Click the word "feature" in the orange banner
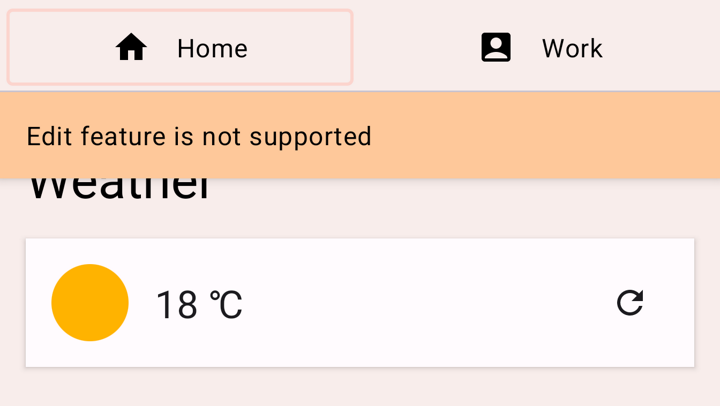This screenshot has height=406, width=720. [123, 136]
